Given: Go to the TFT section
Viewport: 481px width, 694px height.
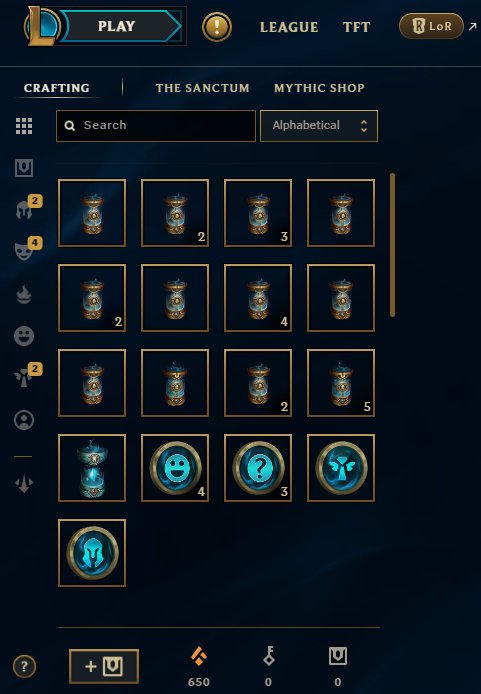Looking at the screenshot, I should (356, 27).
